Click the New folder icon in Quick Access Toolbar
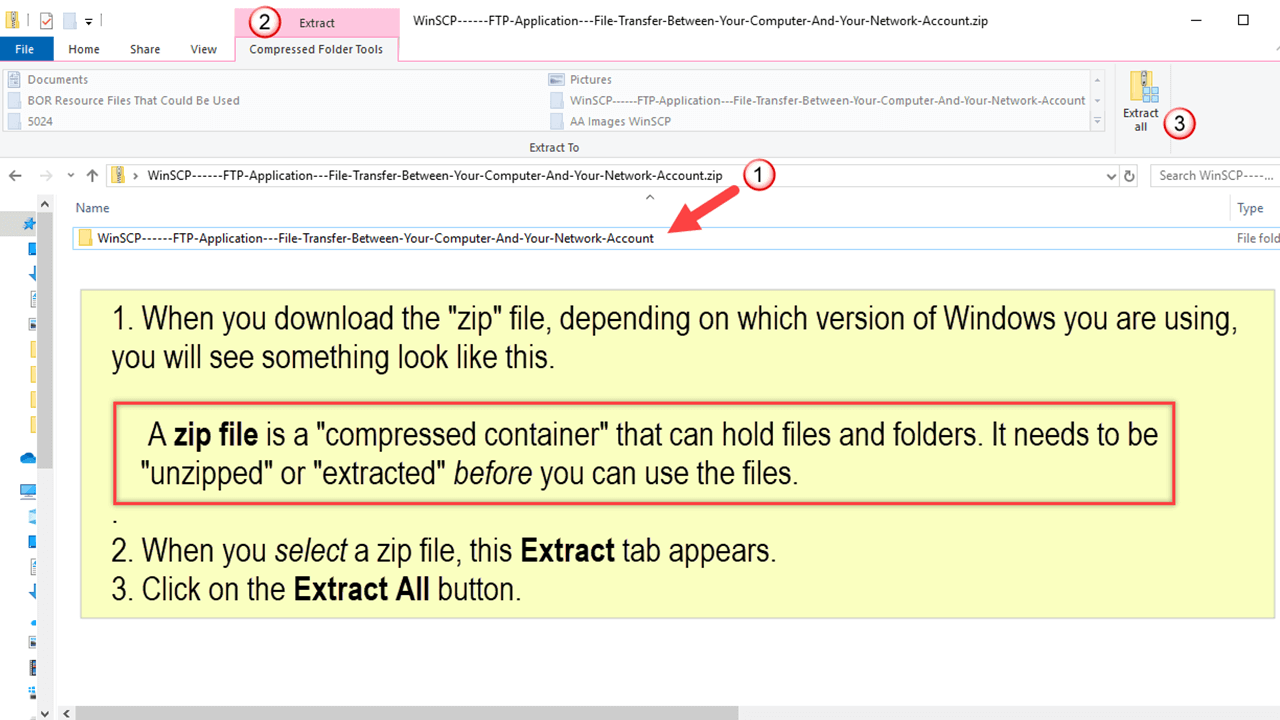The width and height of the screenshot is (1280, 720). (69, 20)
